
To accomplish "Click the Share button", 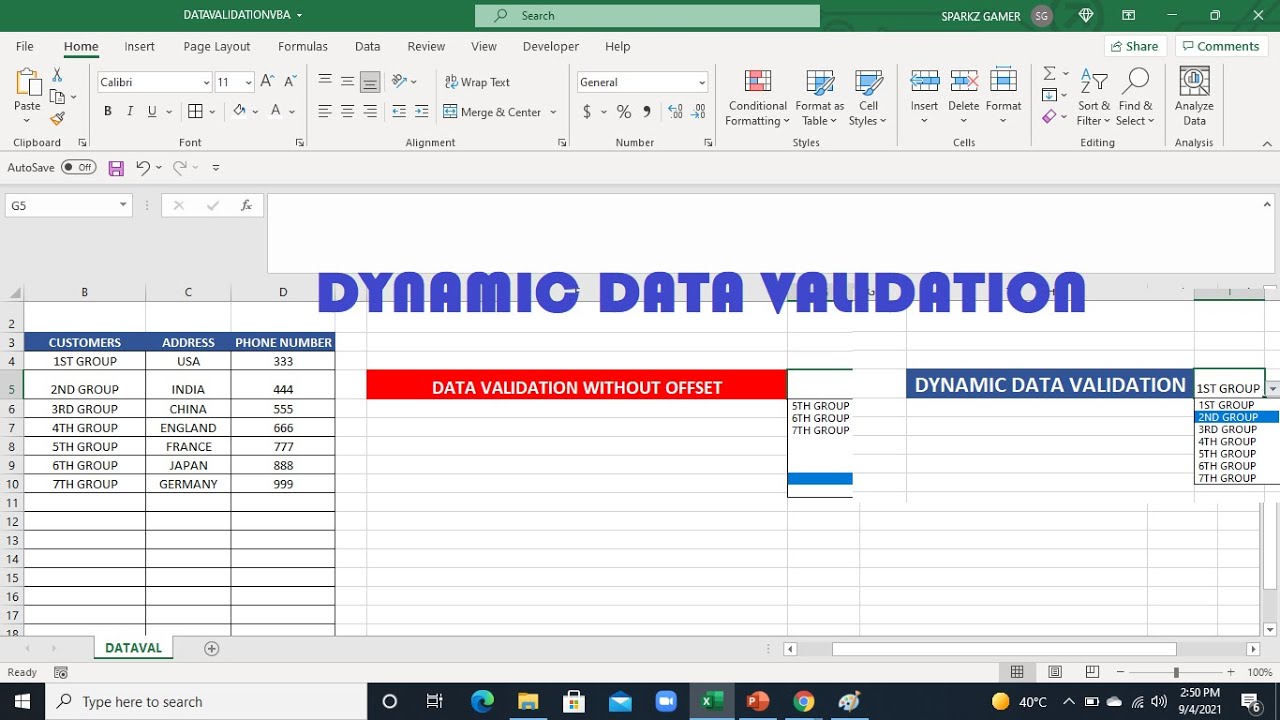I will click(x=1134, y=46).
